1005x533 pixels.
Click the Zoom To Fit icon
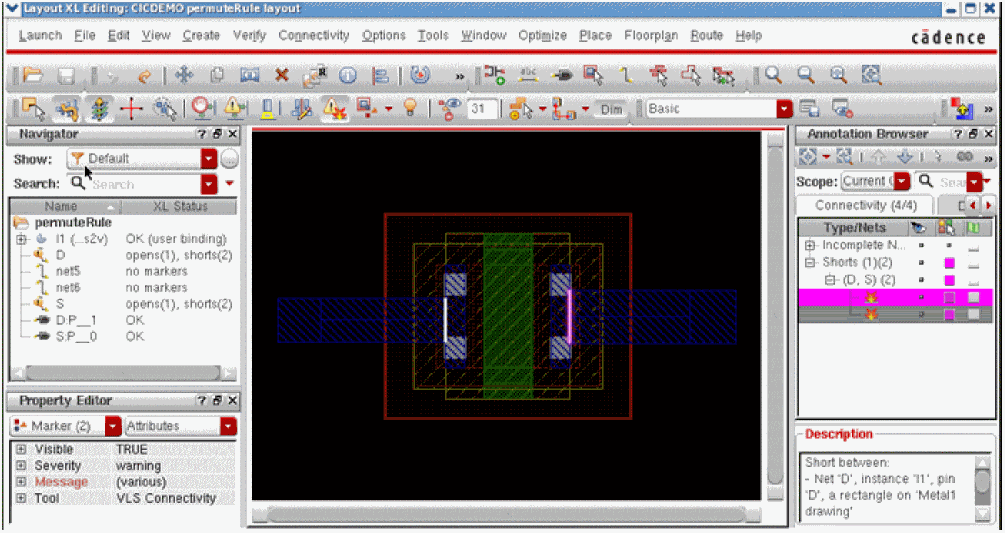(x=871, y=76)
